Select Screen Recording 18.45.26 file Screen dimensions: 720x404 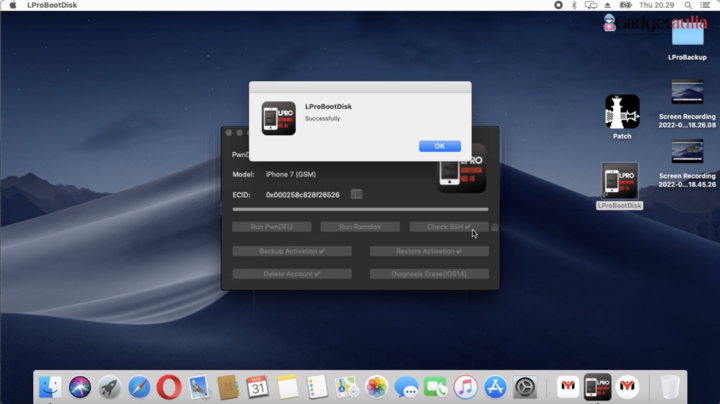pyautogui.click(x=687, y=152)
